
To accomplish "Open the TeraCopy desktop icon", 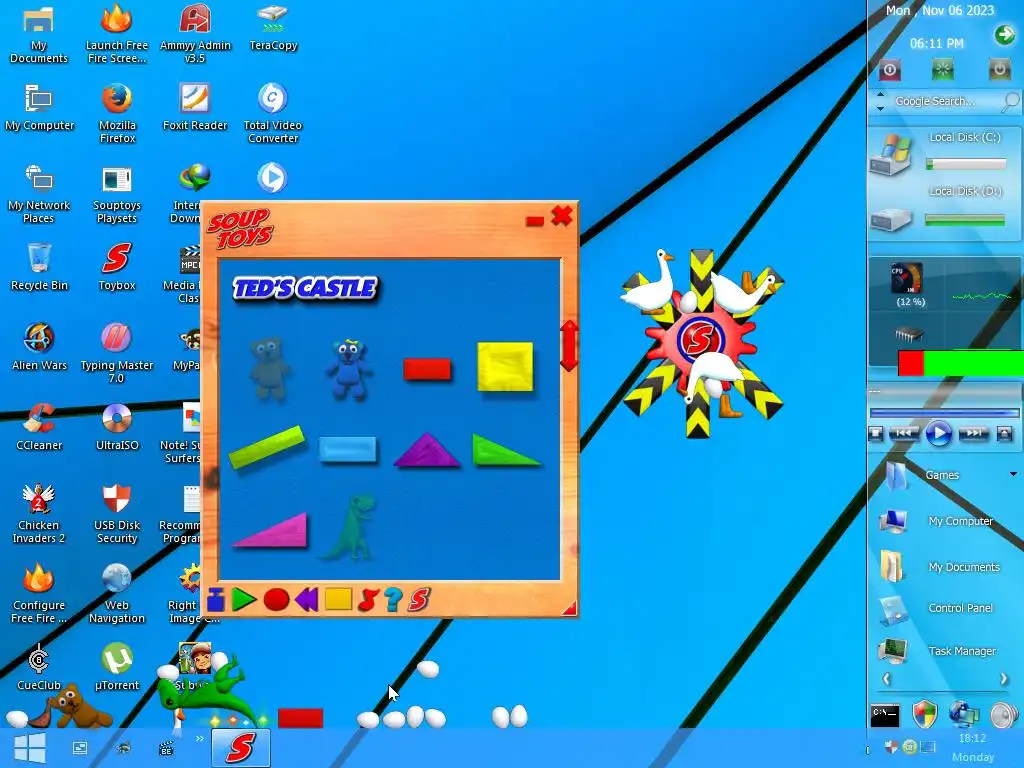I will [273, 27].
